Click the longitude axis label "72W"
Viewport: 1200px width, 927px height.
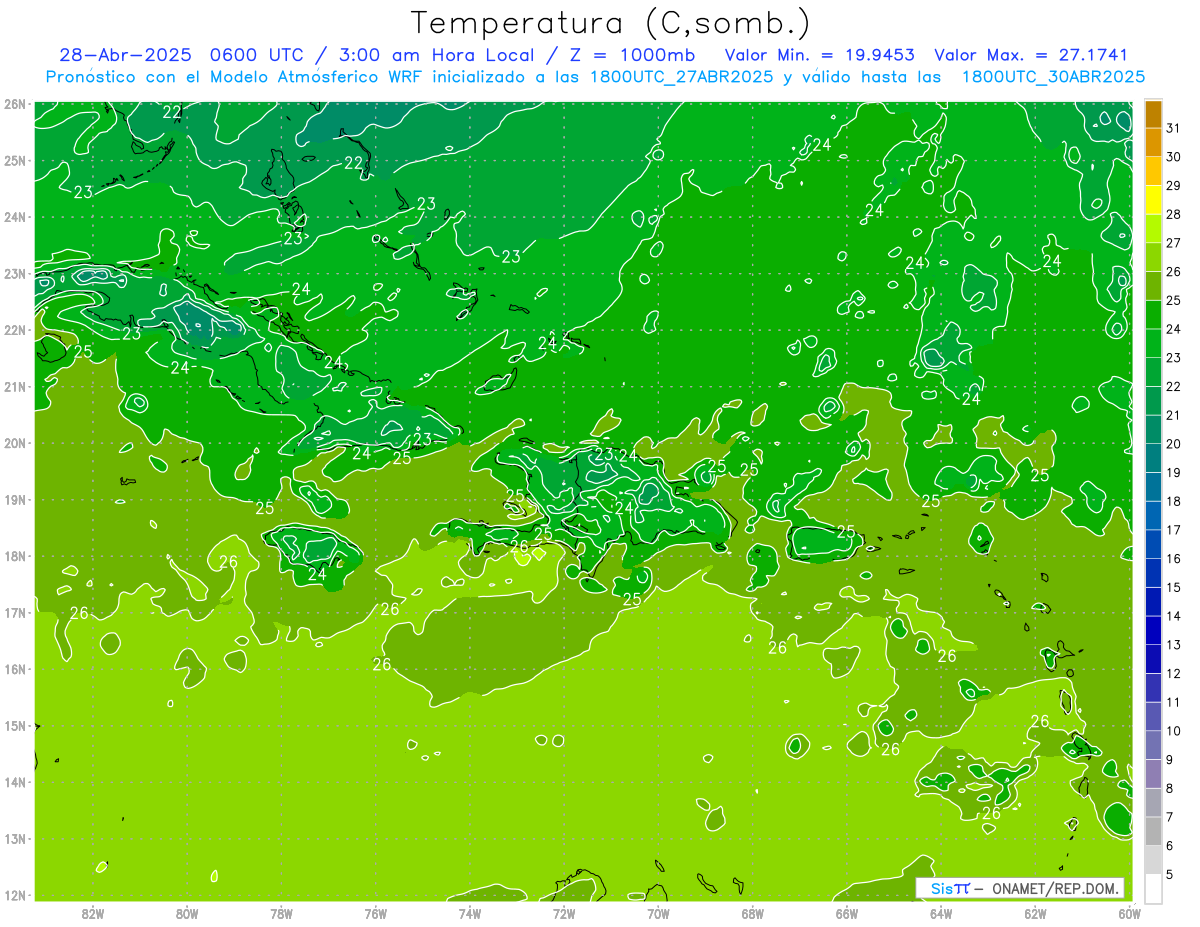564,913
